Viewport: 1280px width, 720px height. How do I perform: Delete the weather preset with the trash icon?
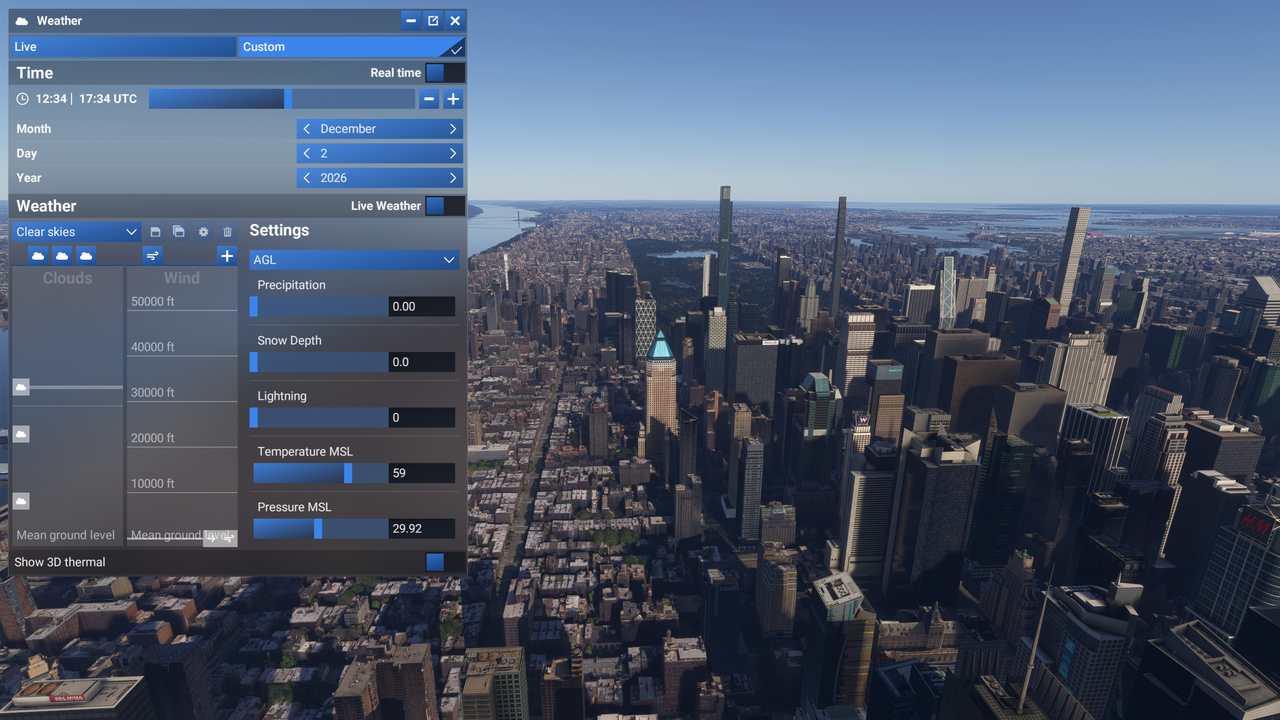(227, 232)
